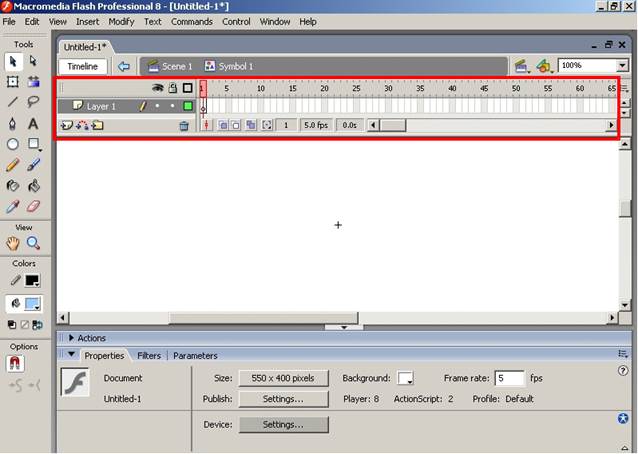Screen dimensions: 638x454
Task: Select the Free Transform tool
Action: coord(13,82)
